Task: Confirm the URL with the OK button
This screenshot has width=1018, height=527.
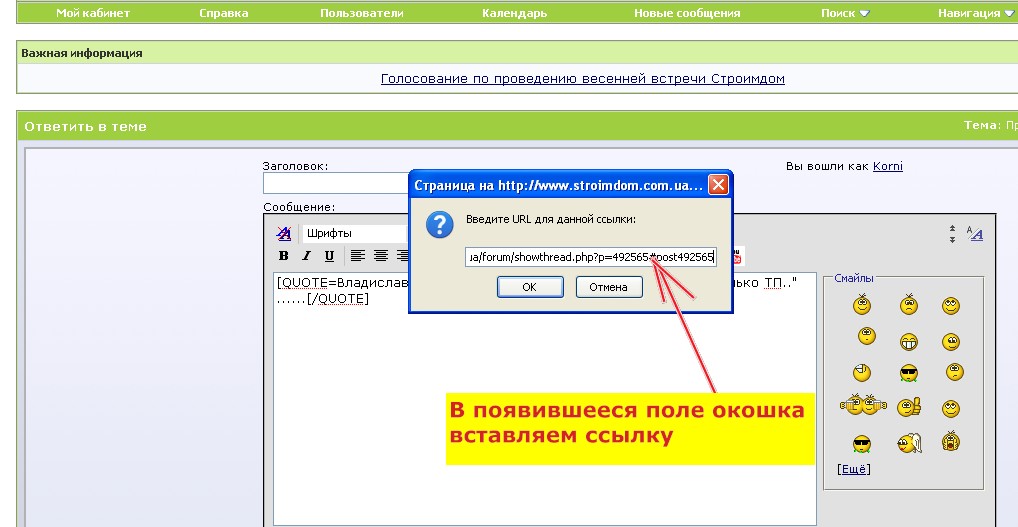Action: click(530, 287)
